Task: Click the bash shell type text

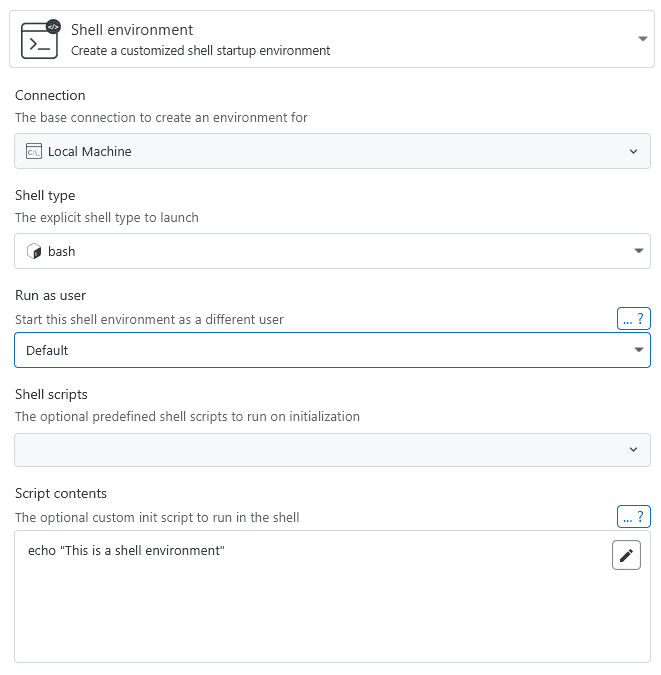Action: click(x=62, y=251)
